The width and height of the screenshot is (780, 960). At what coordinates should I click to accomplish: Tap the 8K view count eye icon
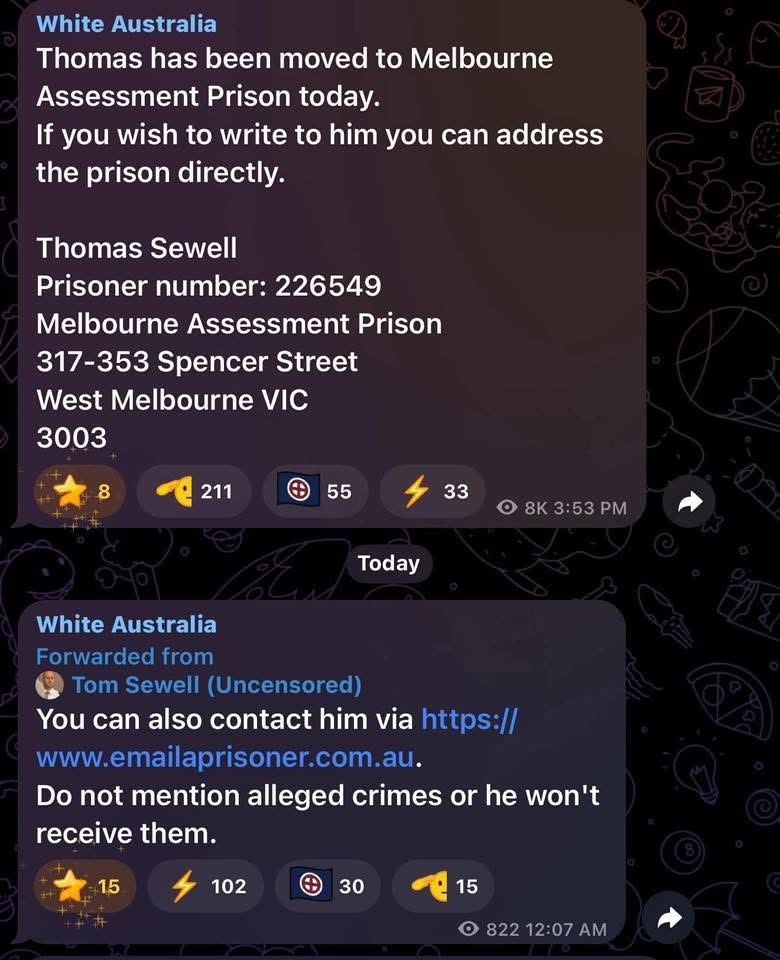point(507,508)
